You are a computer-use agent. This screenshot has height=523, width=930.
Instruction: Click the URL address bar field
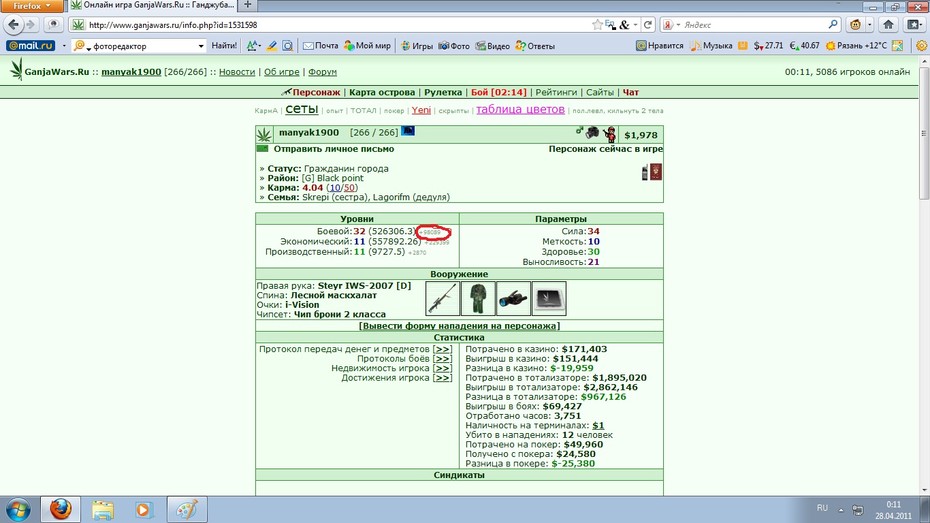(x=338, y=25)
